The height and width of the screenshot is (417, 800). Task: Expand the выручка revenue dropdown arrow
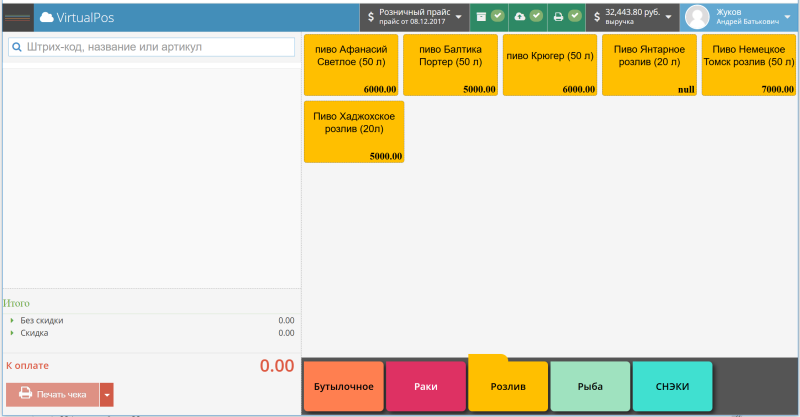coord(668,17)
